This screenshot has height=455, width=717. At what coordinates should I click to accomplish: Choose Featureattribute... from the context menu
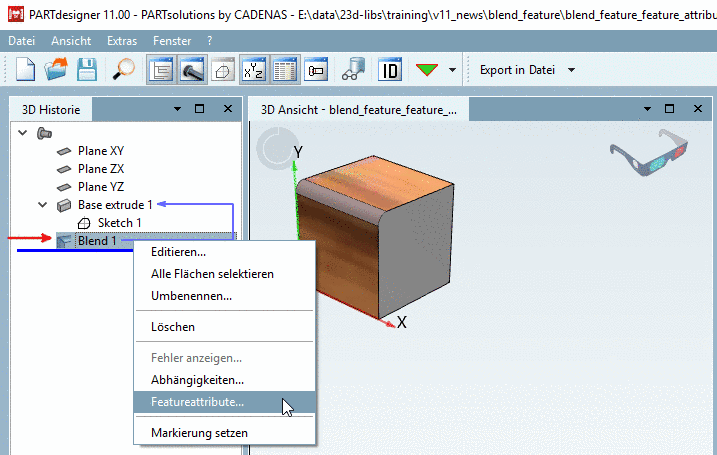(225, 402)
